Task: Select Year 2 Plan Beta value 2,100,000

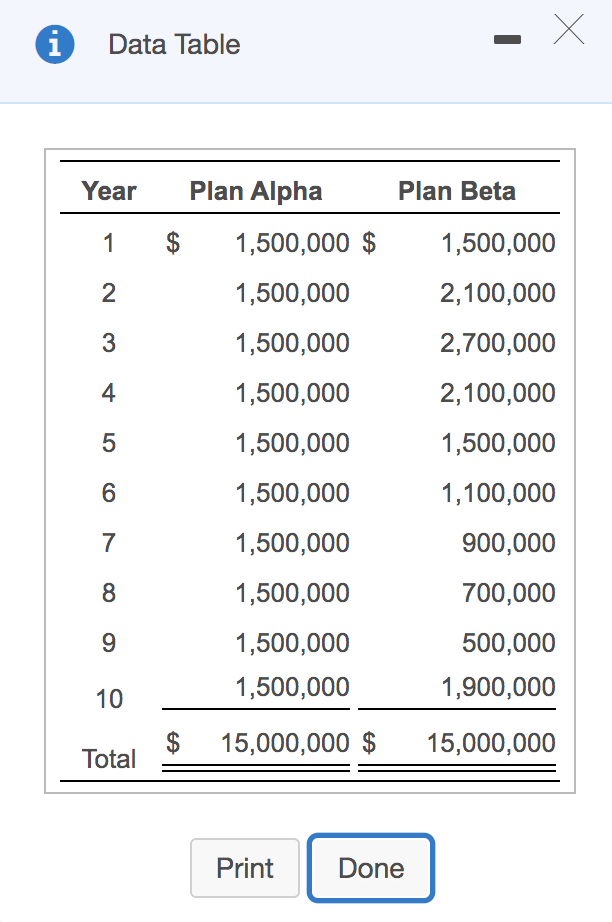Action: pos(500,292)
